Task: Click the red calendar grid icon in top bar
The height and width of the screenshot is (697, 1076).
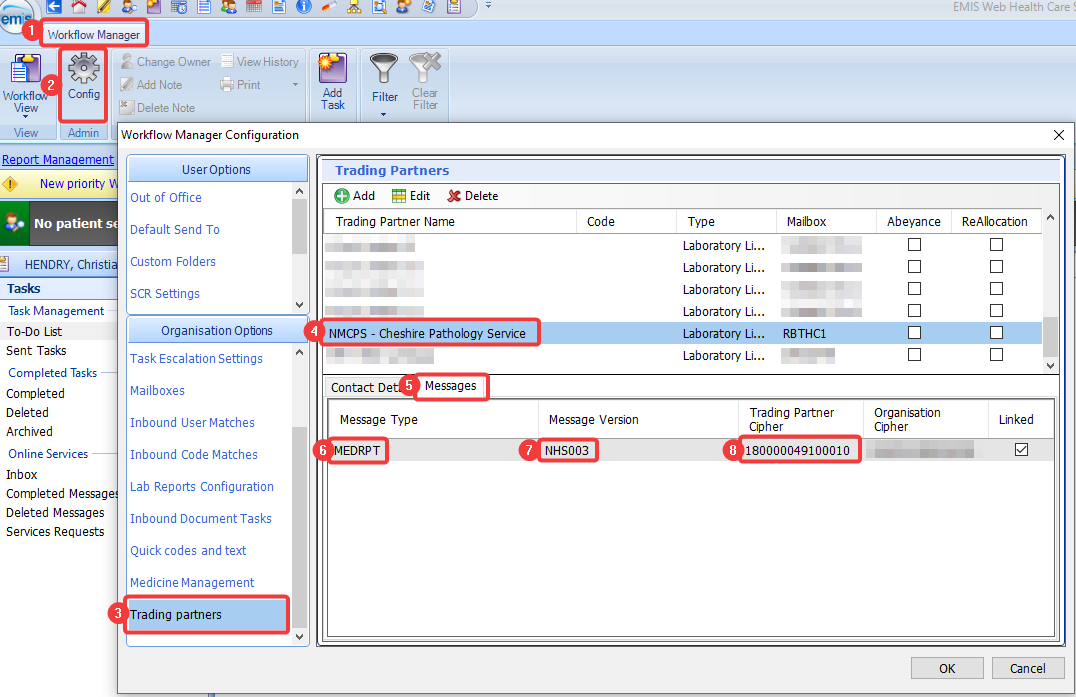Action: pyautogui.click(x=254, y=7)
